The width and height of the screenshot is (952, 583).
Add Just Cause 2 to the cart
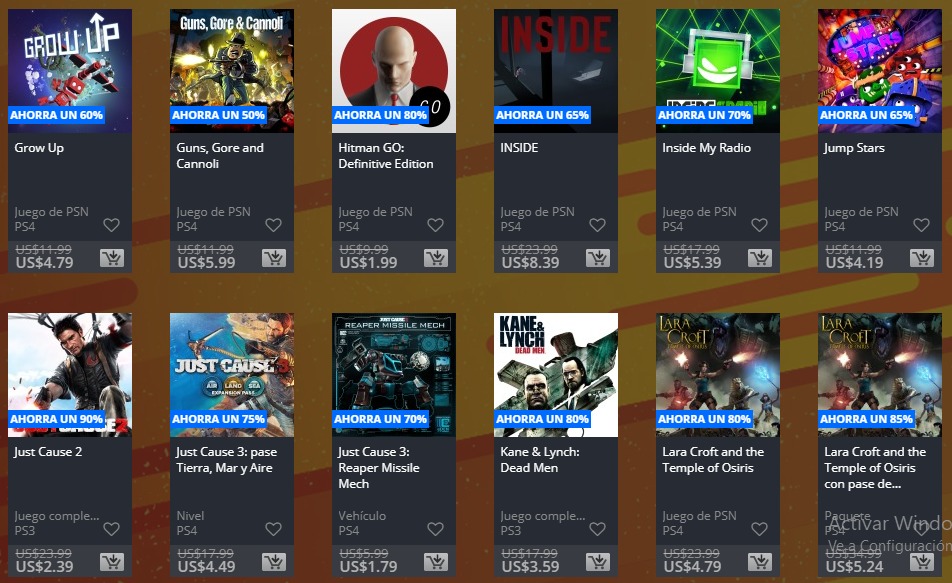[112, 562]
